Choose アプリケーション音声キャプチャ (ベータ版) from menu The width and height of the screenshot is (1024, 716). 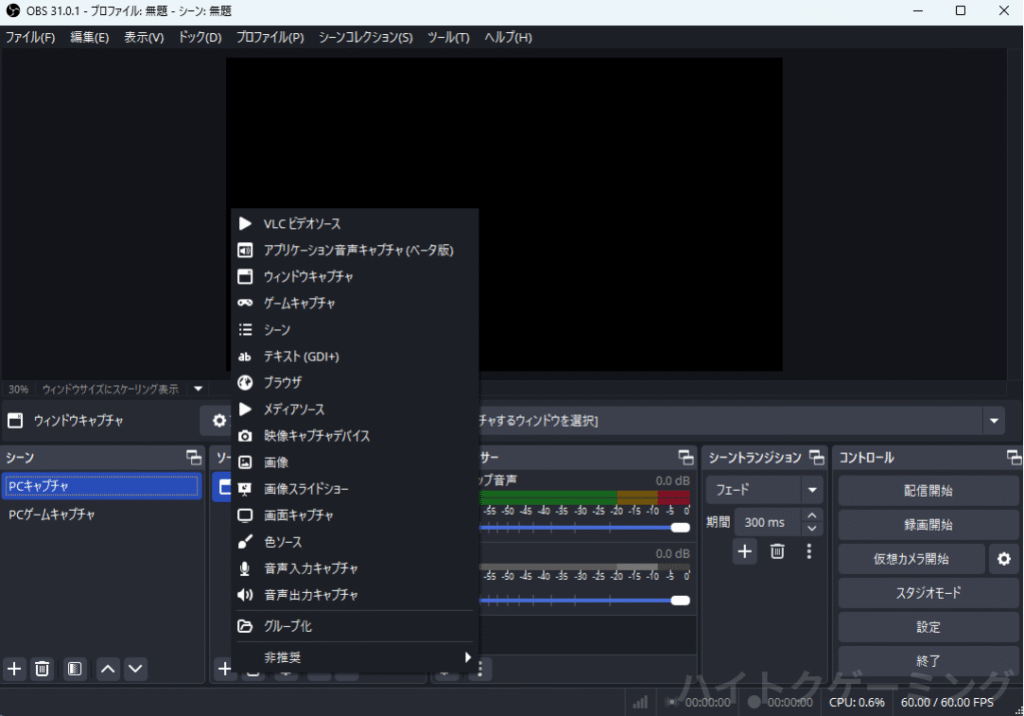(x=355, y=250)
